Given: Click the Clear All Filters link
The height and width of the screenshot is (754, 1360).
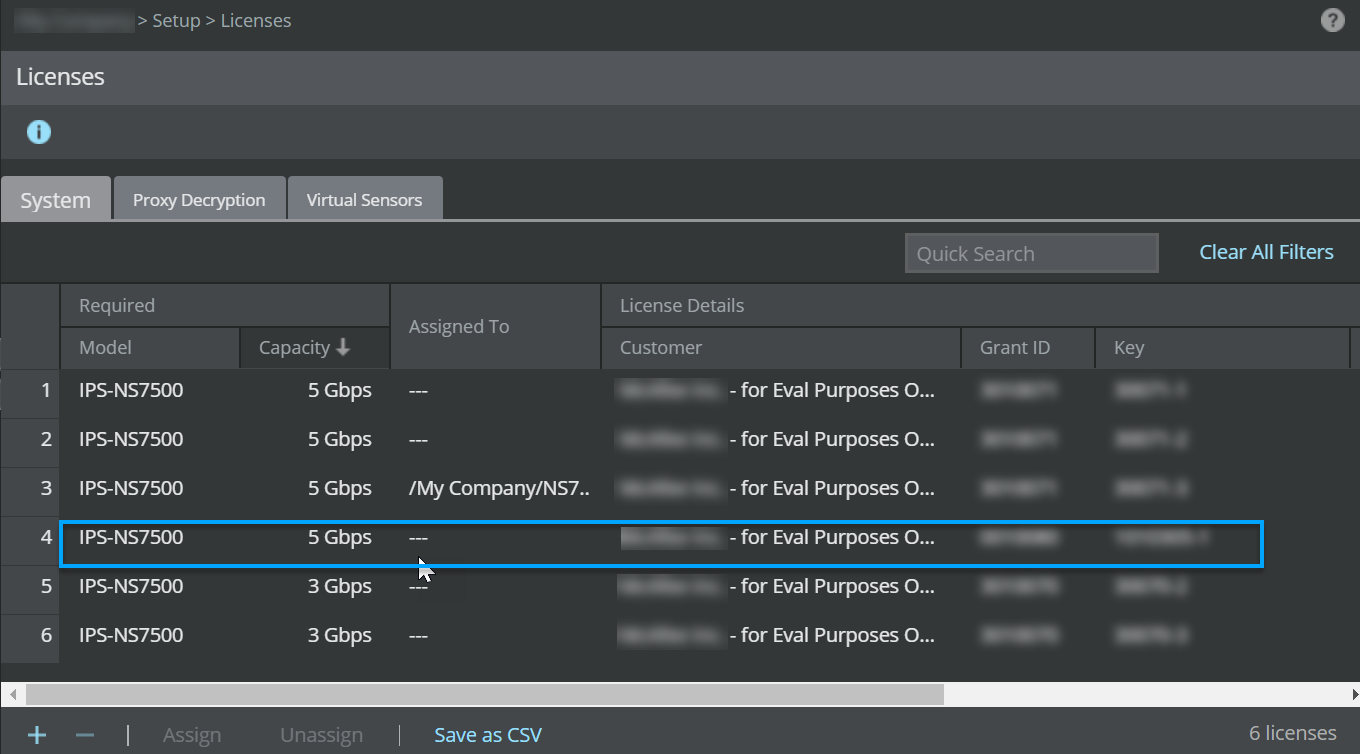Looking at the screenshot, I should coord(1266,252).
